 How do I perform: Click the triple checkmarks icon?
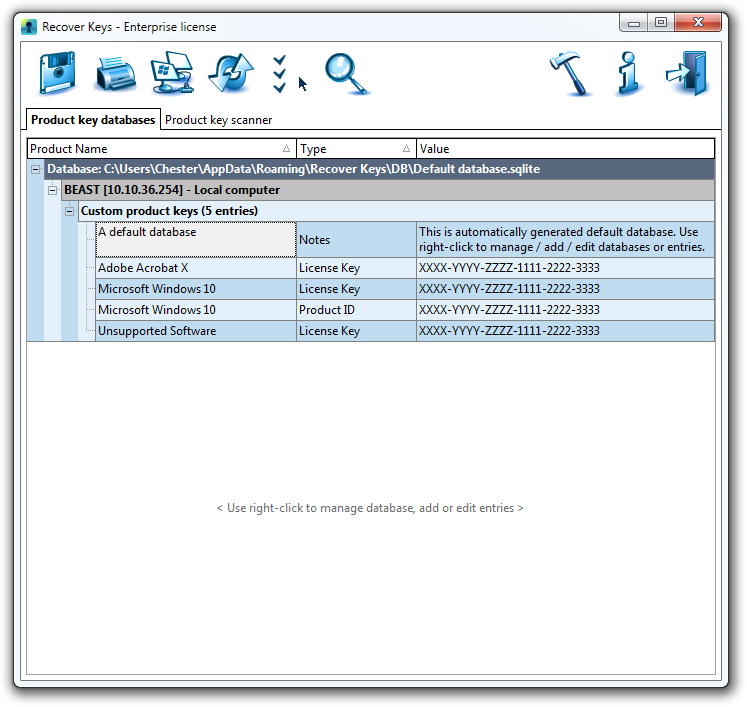[x=280, y=74]
